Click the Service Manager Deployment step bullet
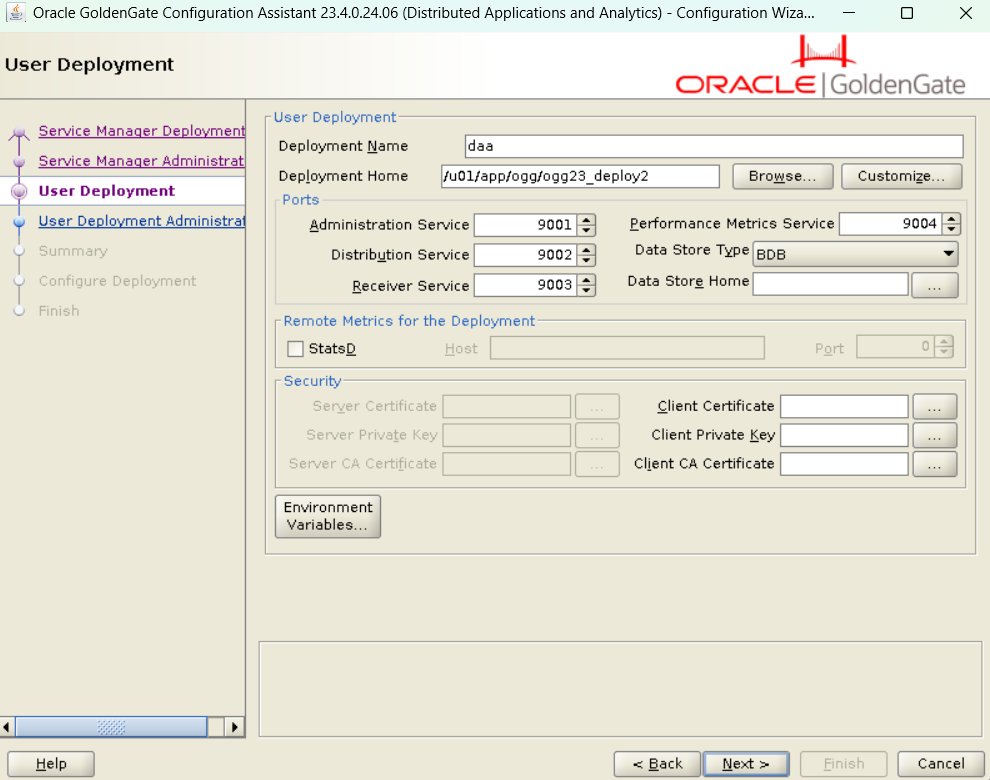This screenshot has width=990, height=780. [19, 133]
